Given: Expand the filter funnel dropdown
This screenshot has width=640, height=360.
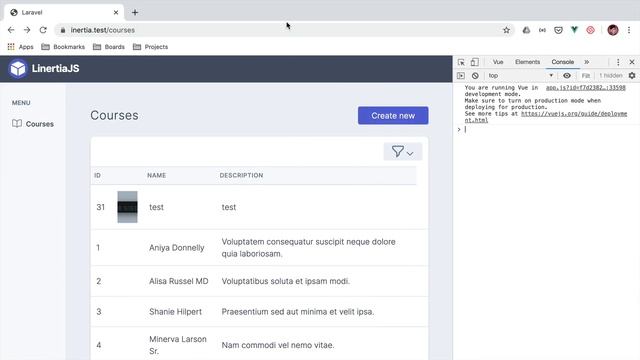Looking at the screenshot, I should pyautogui.click(x=402, y=151).
